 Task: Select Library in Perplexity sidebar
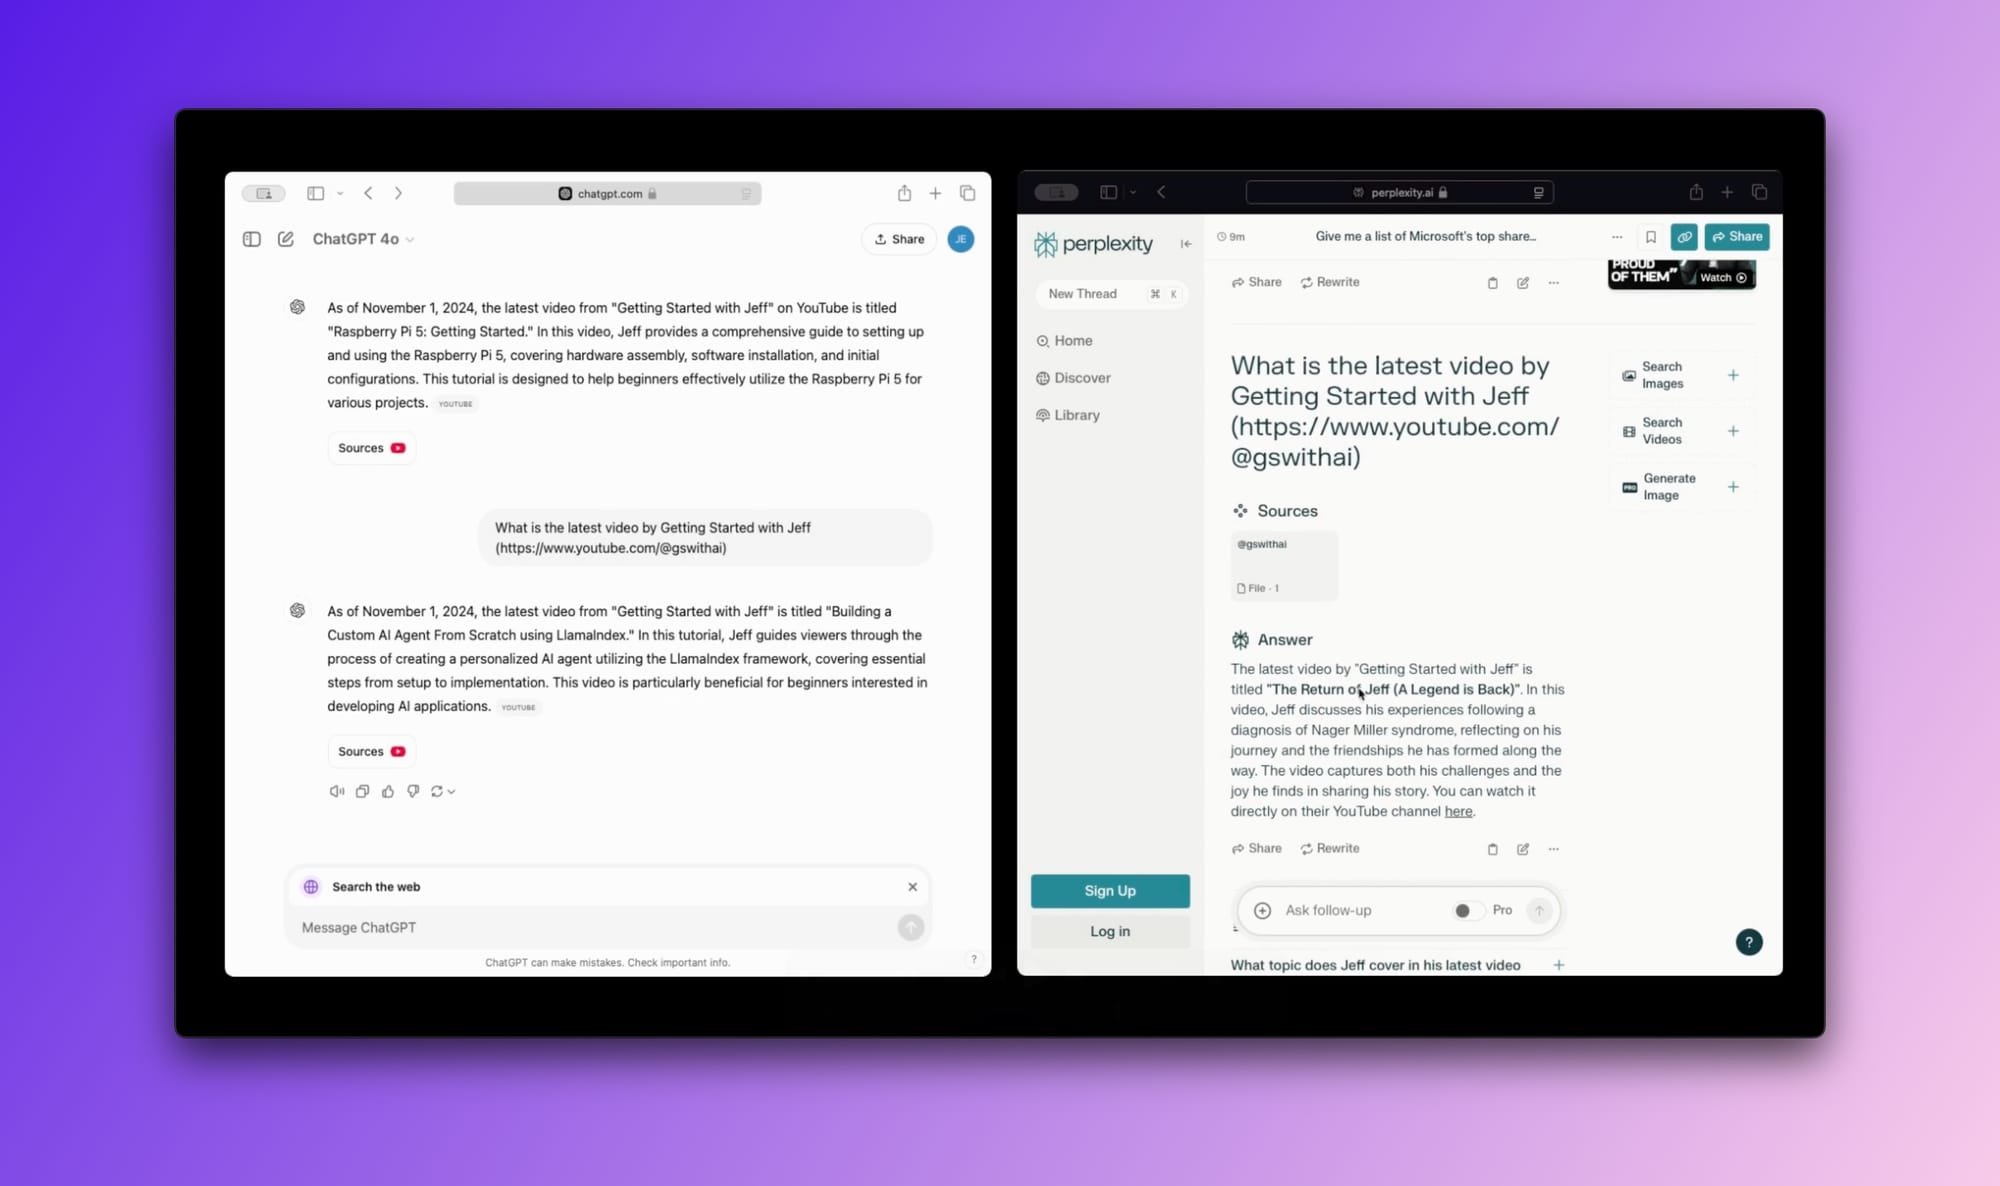1077,414
